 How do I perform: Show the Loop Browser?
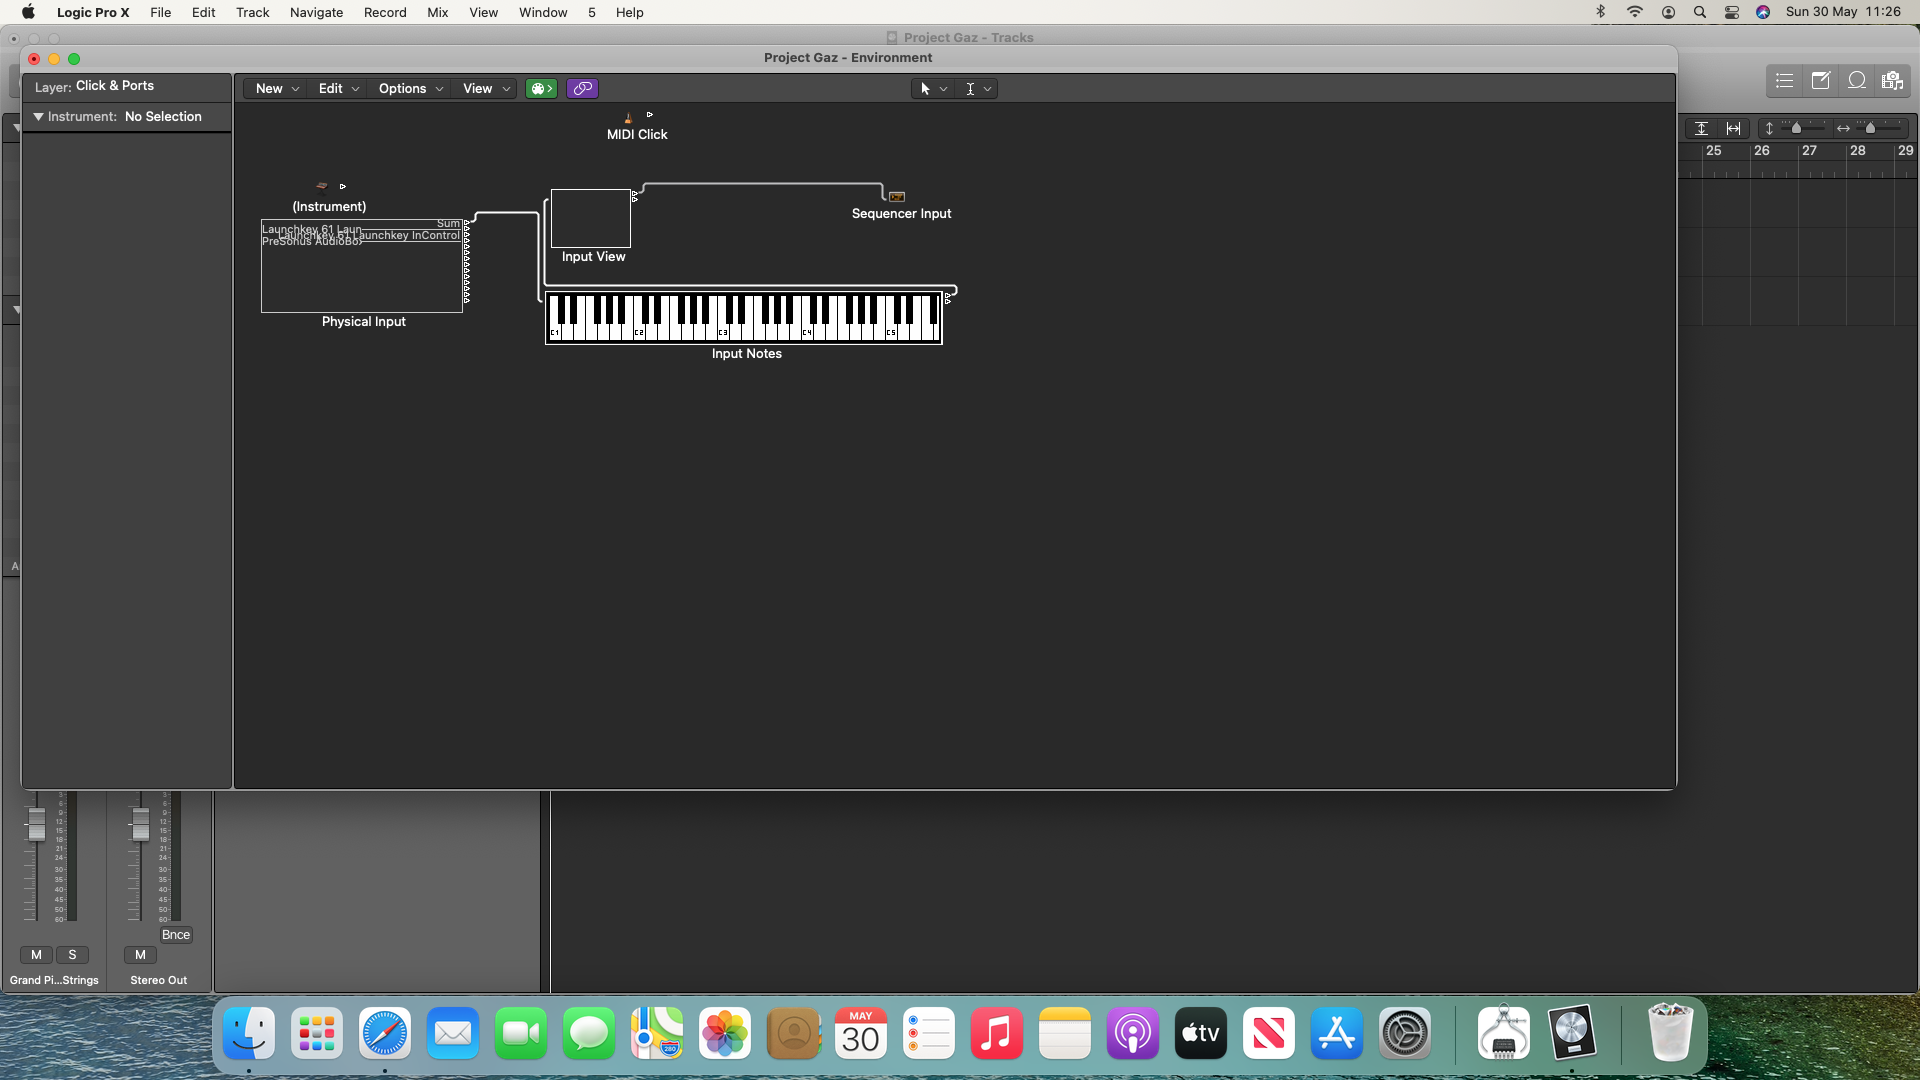tap(1857, 81)
